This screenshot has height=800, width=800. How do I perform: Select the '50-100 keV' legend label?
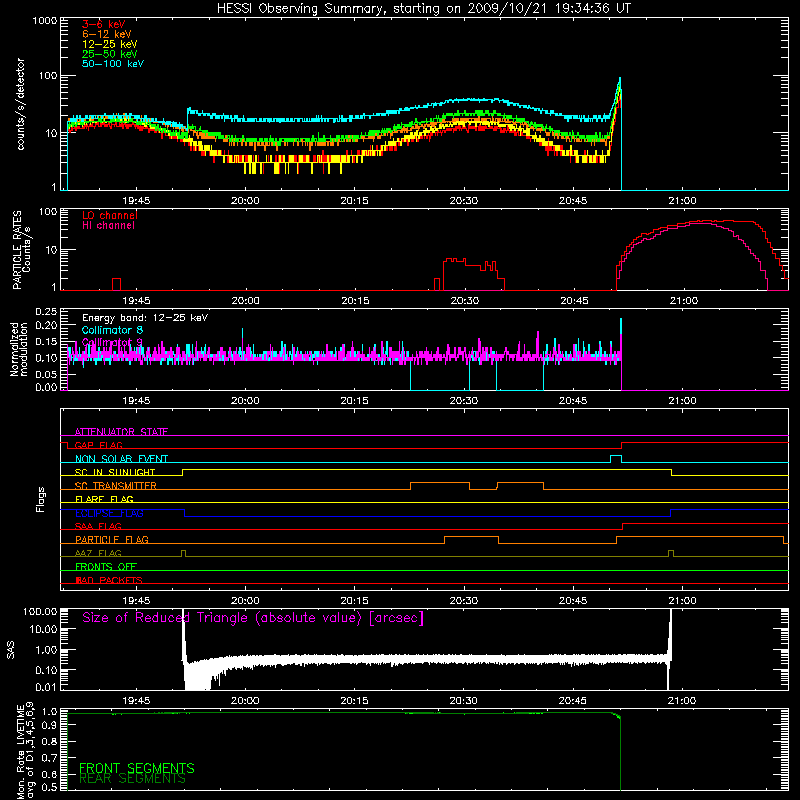[113, 64]
